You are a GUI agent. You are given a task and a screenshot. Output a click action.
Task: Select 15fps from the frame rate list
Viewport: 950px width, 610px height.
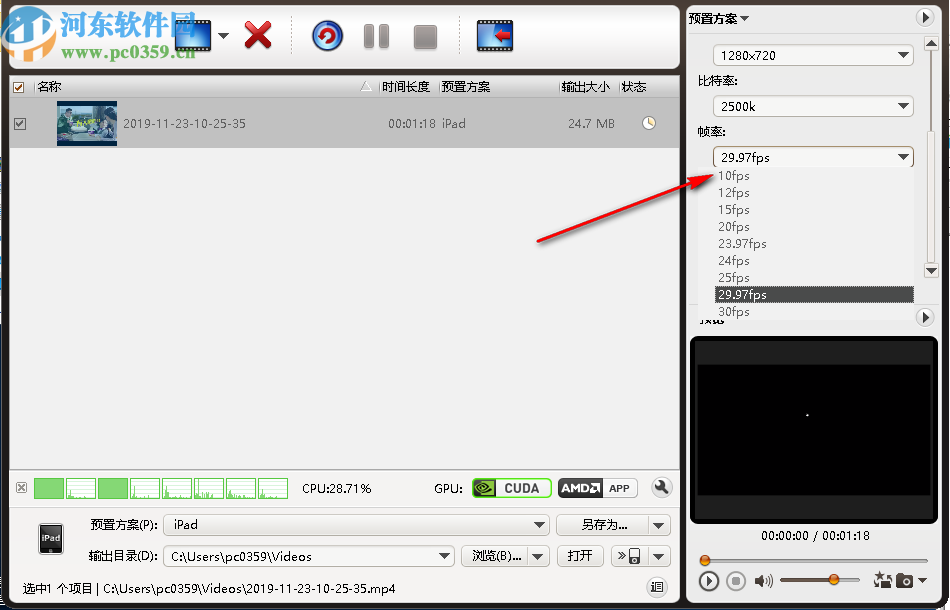coord(735,209)
